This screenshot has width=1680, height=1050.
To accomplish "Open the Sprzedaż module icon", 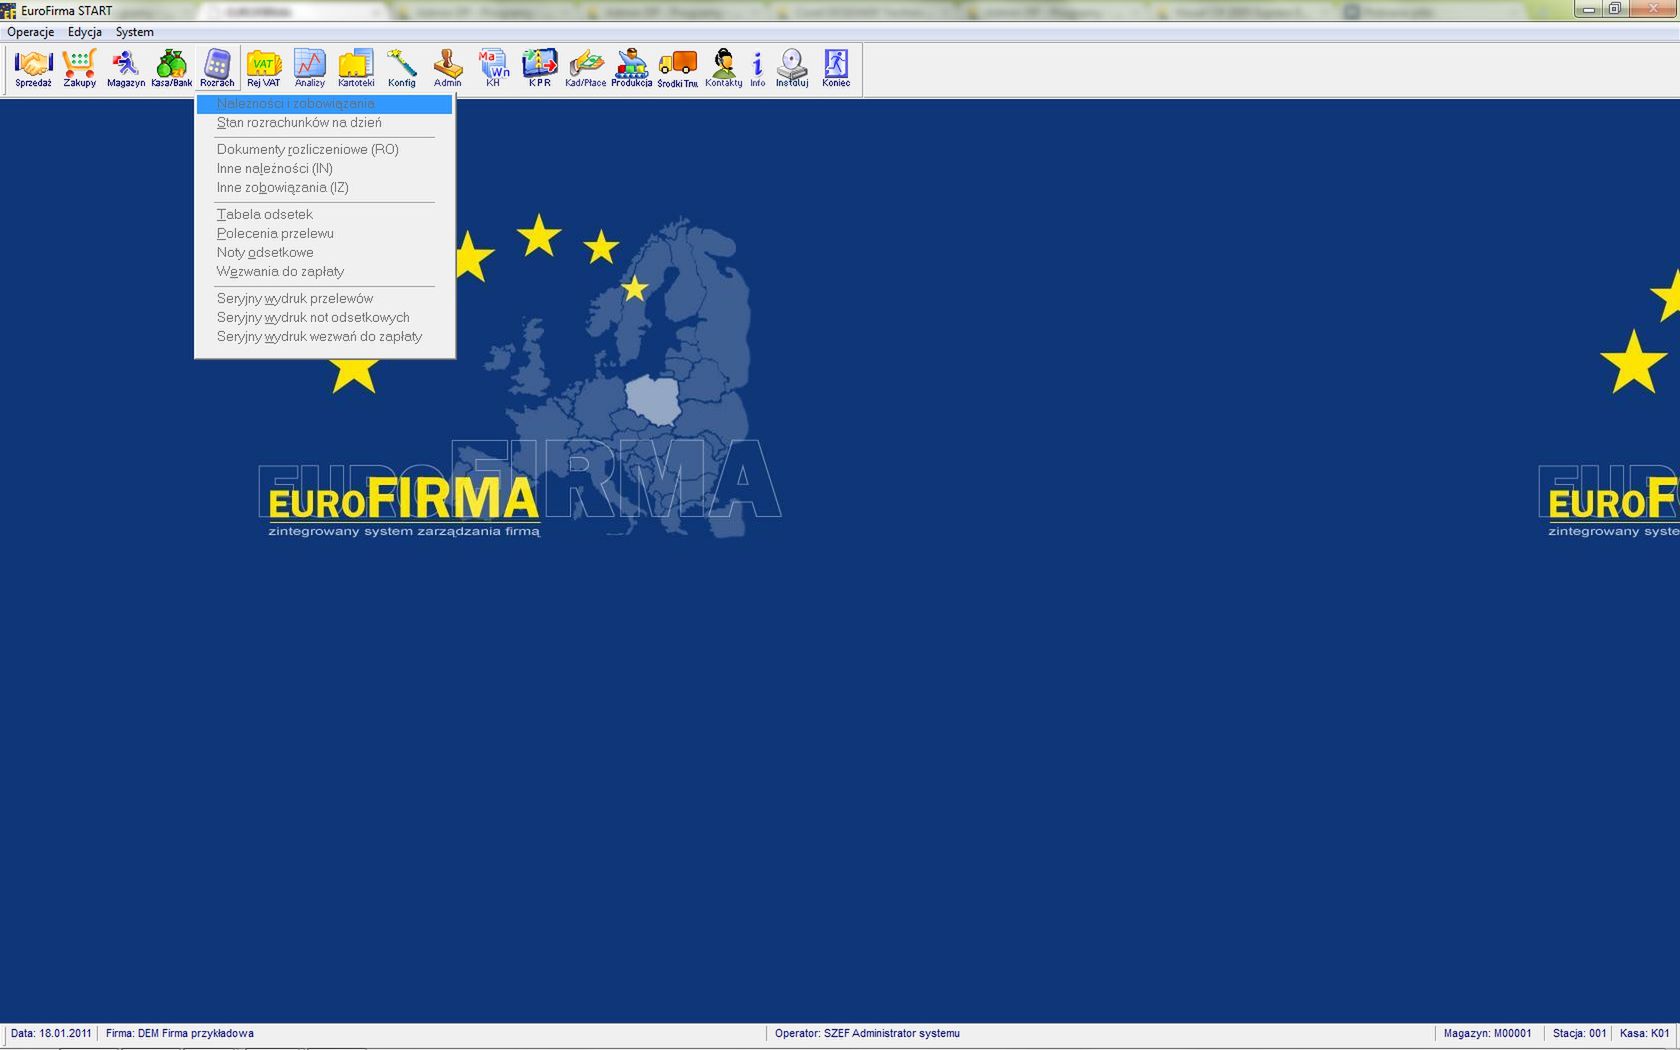I will tap(33, 69).
